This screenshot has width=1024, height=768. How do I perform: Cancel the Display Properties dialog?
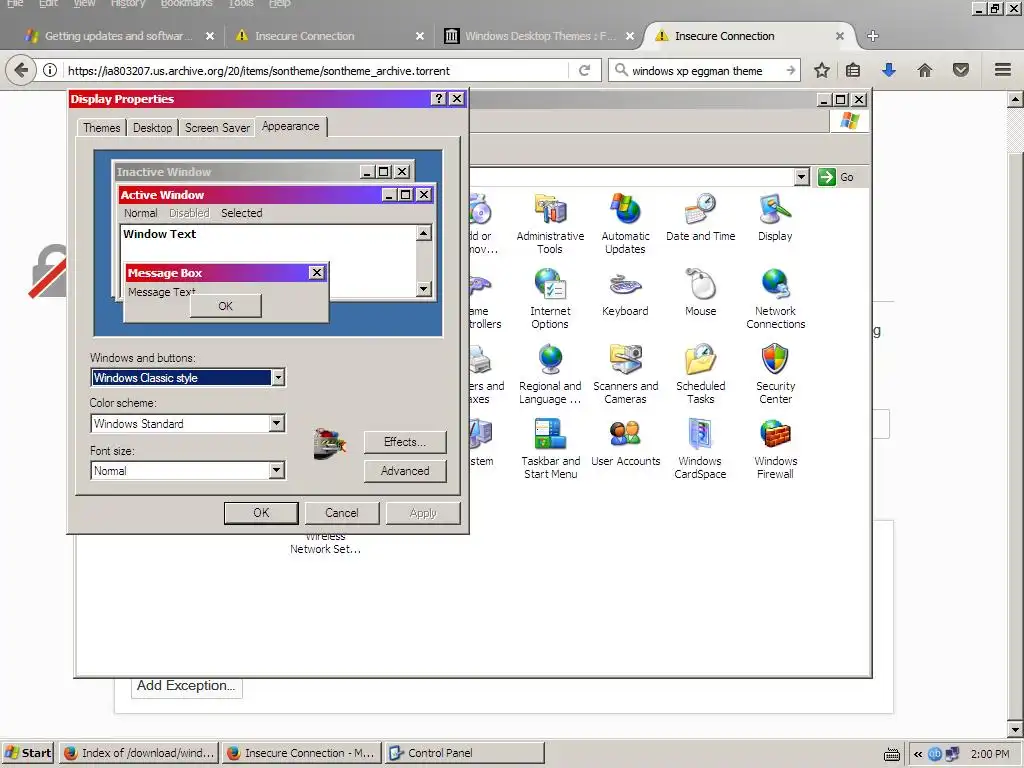[342, 513]
